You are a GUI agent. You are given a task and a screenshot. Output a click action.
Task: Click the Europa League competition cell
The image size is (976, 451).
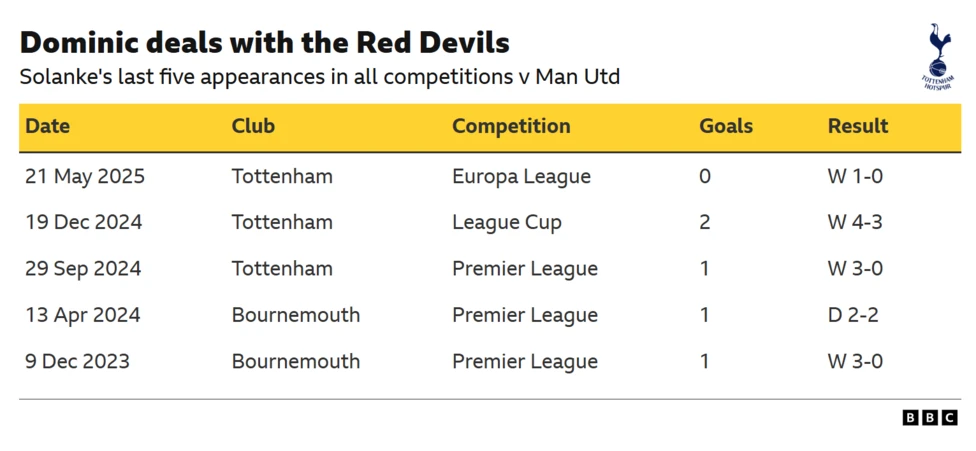pyautogui.click(x=521, y=177)
